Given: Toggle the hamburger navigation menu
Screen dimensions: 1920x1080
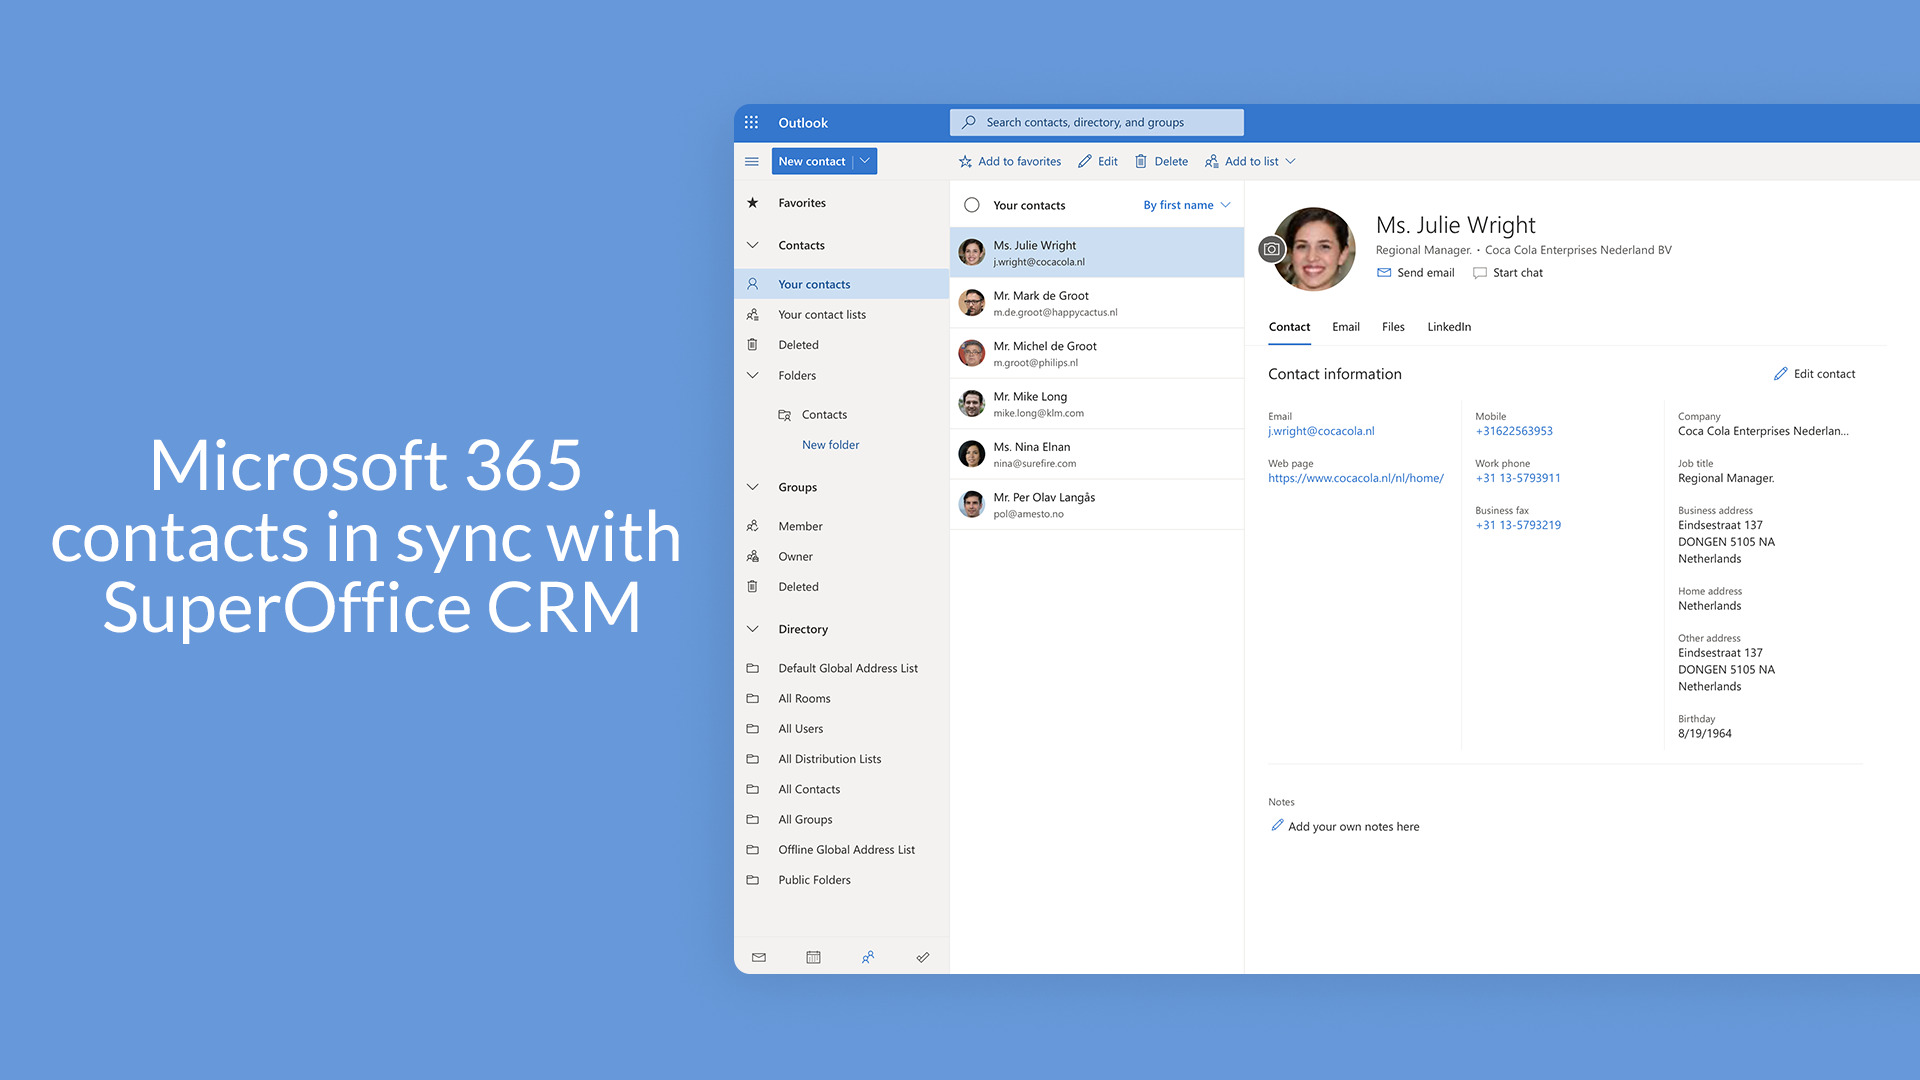Looking at the screenshot, I should pyautogui.click(x=752, y=161).
